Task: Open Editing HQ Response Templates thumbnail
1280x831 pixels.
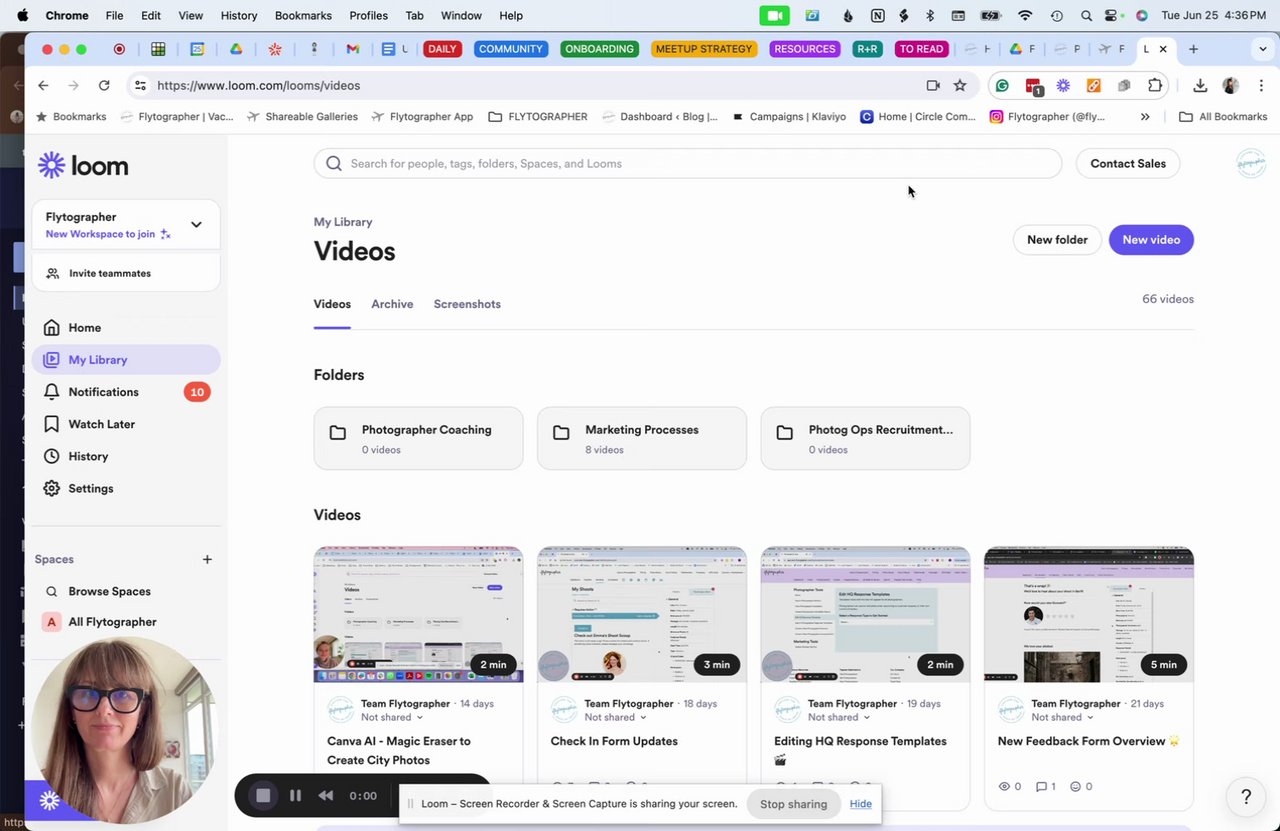Action: tap(865, 614)
